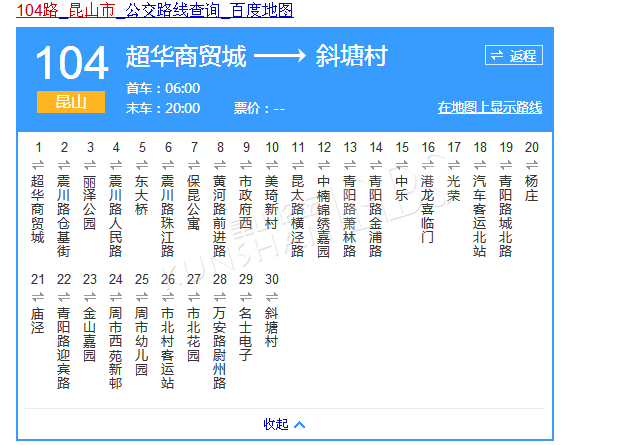Click transfer icon above 金山嘉园 stop
The width and height of the screenshot is (617, 445).
pyautogui.click(x=90, y=297)
